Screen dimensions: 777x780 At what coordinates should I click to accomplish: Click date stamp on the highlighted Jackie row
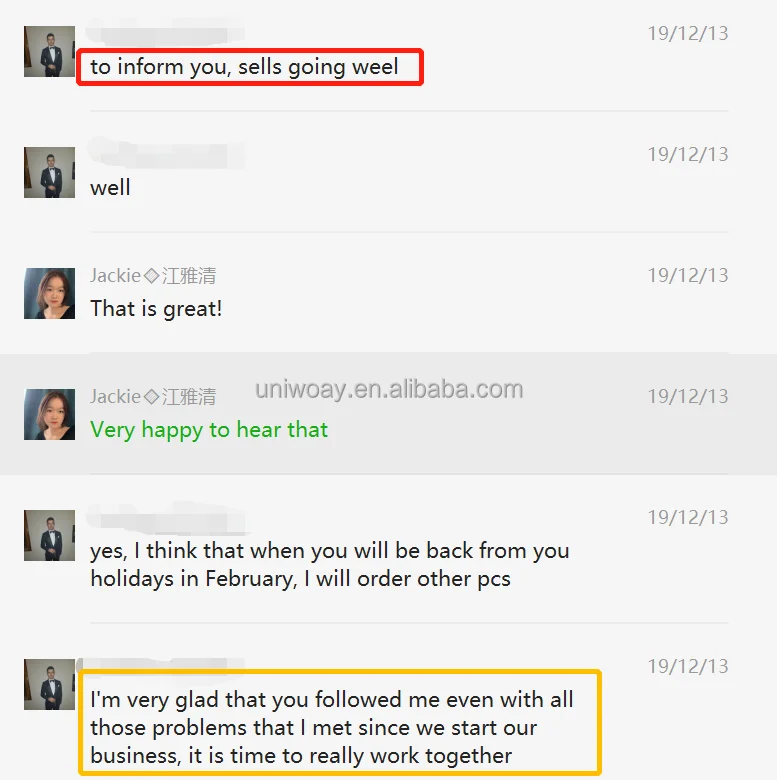coord(688,396)
